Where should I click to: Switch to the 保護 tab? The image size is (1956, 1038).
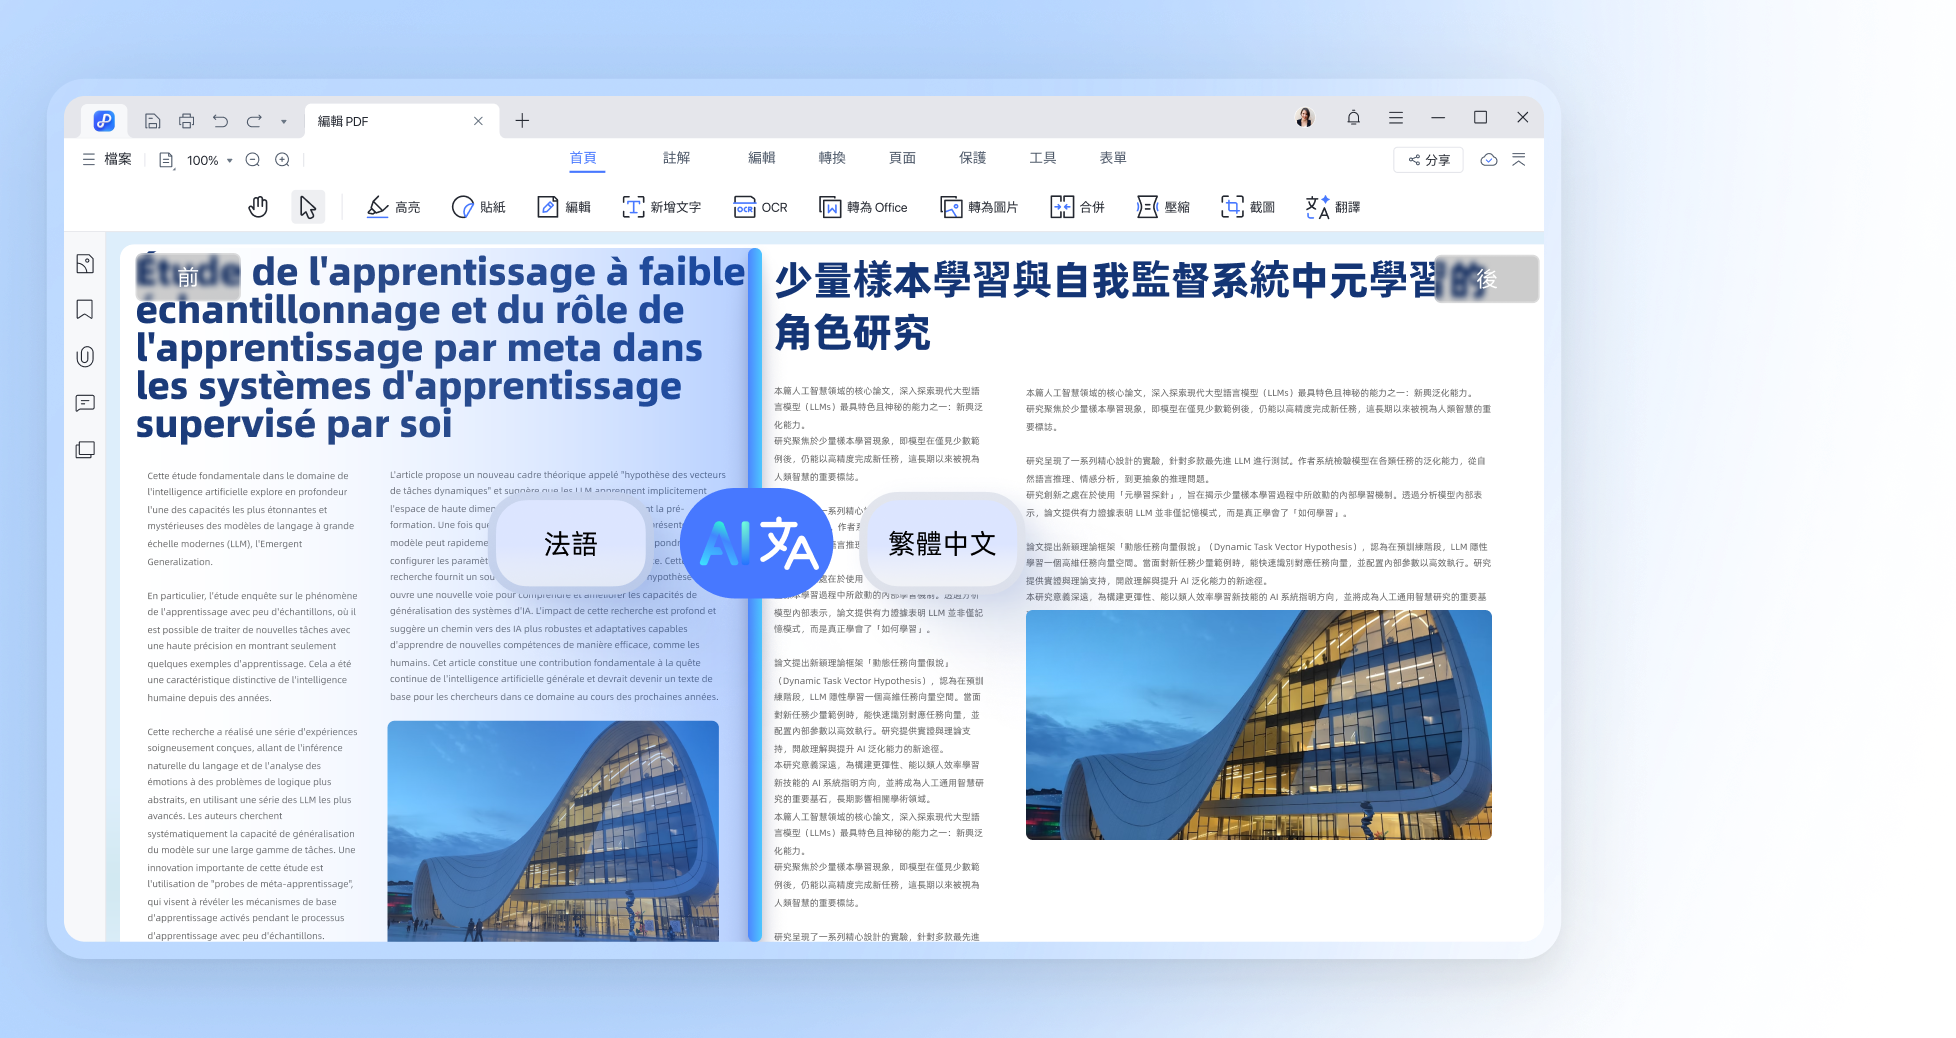pos(972,158)
